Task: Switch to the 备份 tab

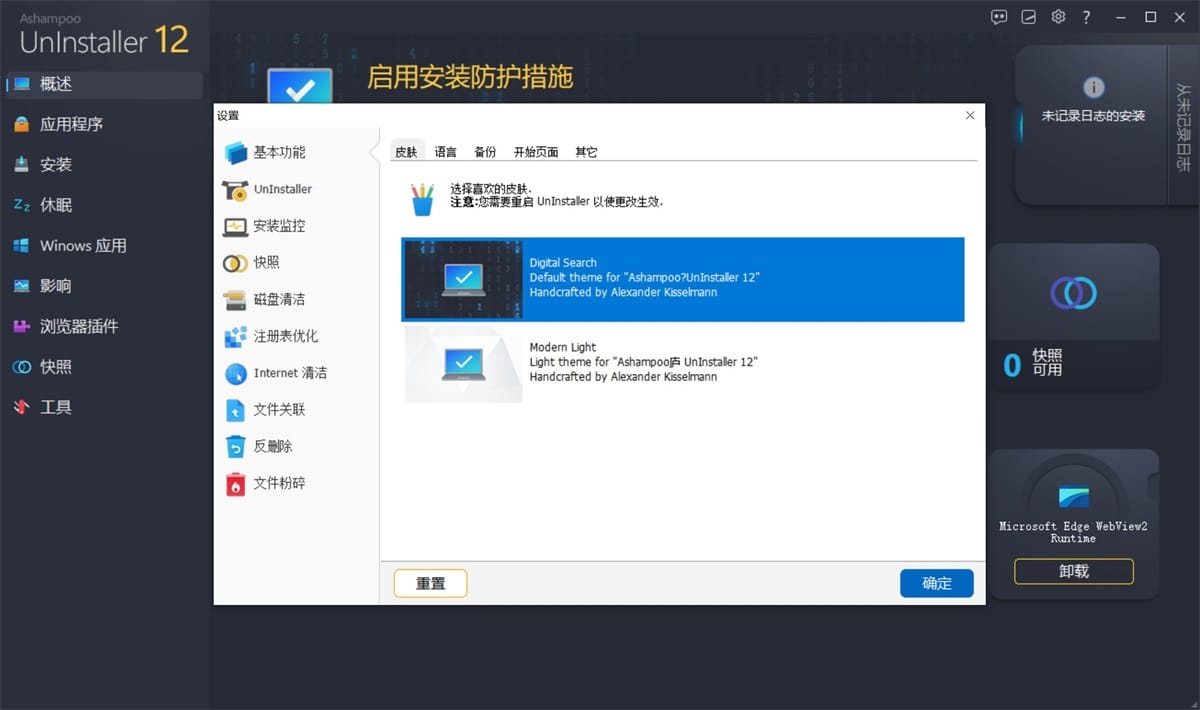Action: click(485, 152)
